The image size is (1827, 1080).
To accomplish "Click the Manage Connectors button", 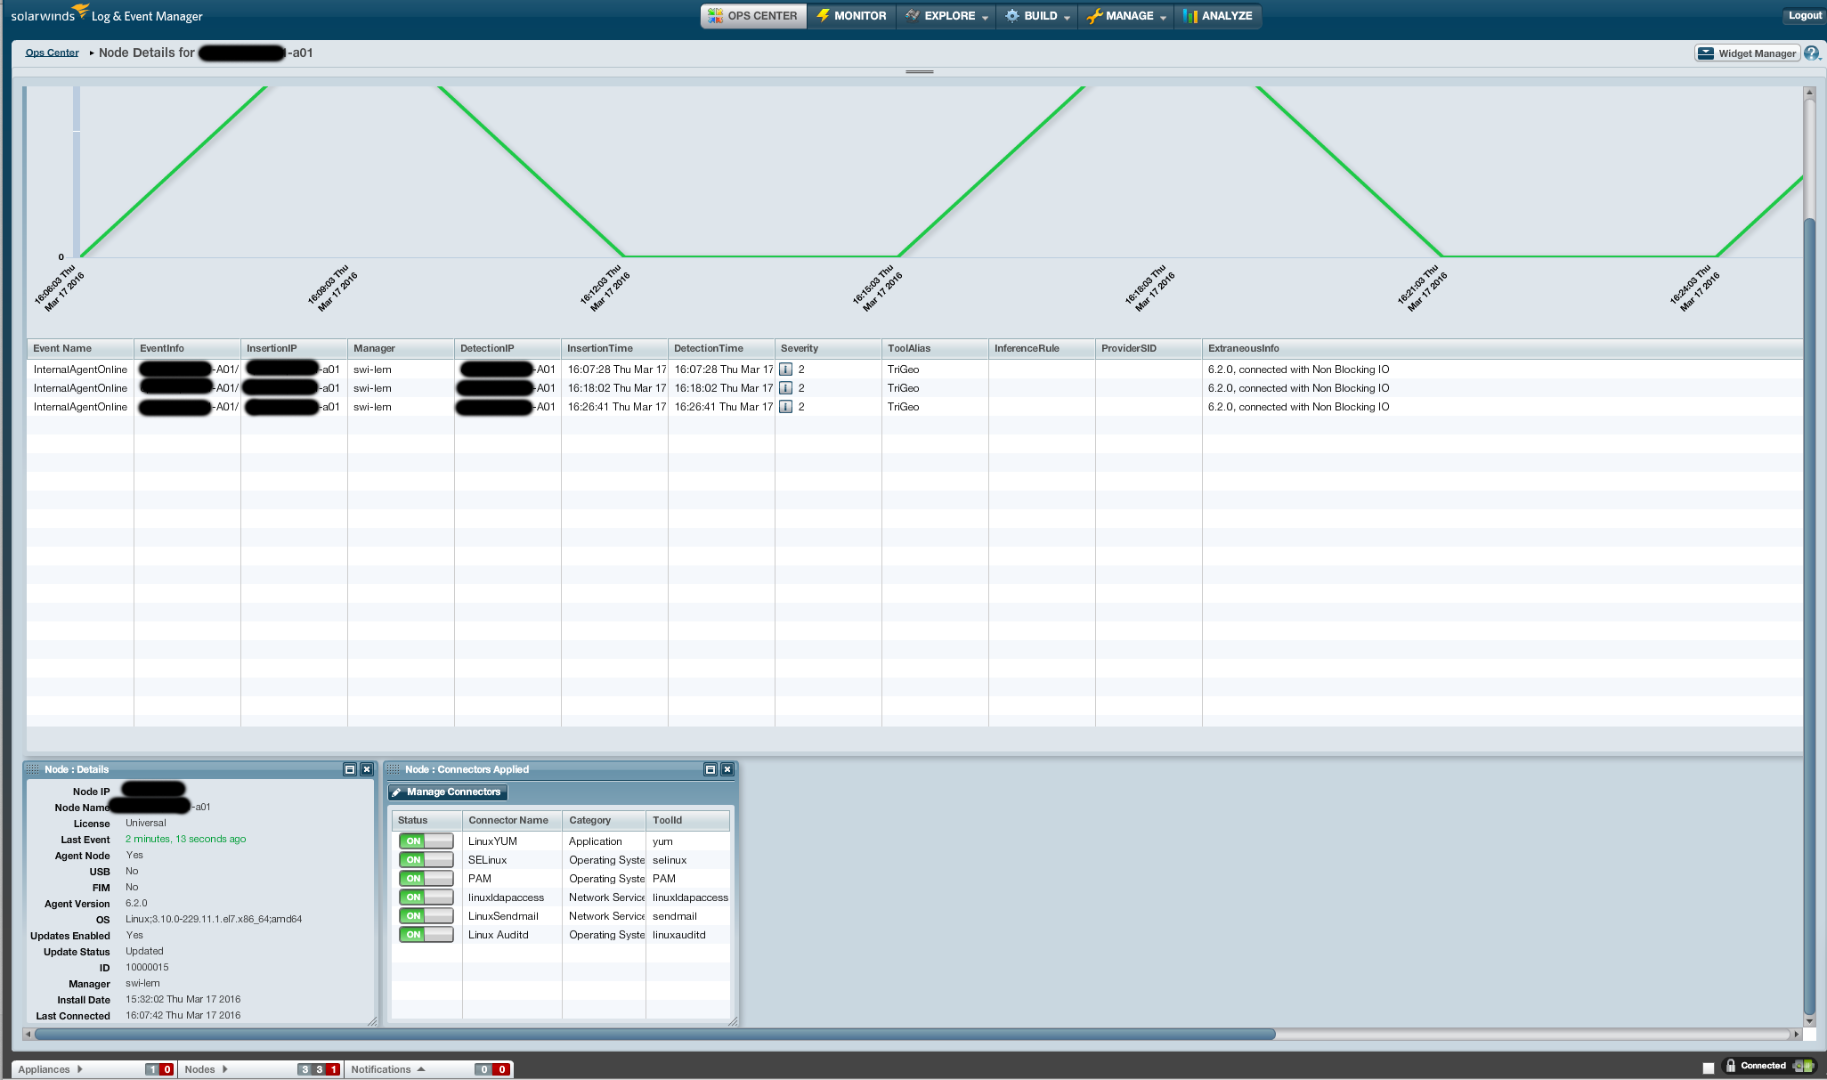I will pos(447,792).
